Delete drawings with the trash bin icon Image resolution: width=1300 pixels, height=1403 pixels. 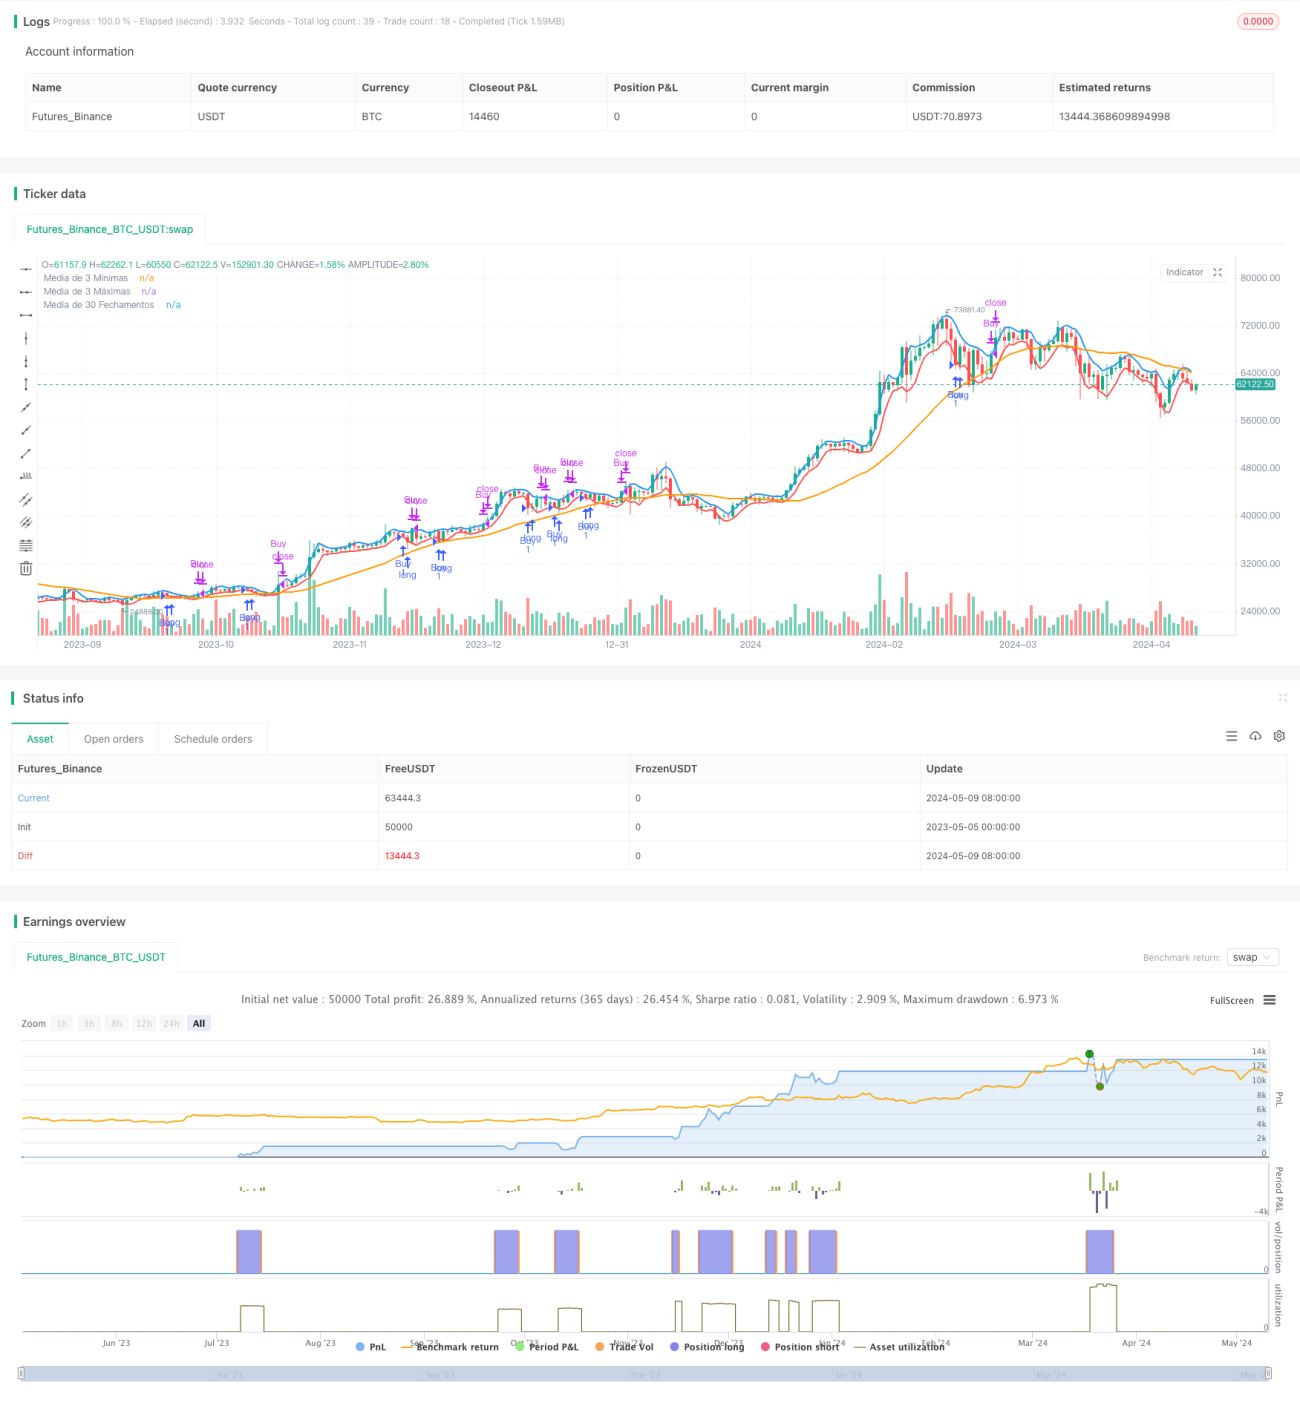click(26, 568)
